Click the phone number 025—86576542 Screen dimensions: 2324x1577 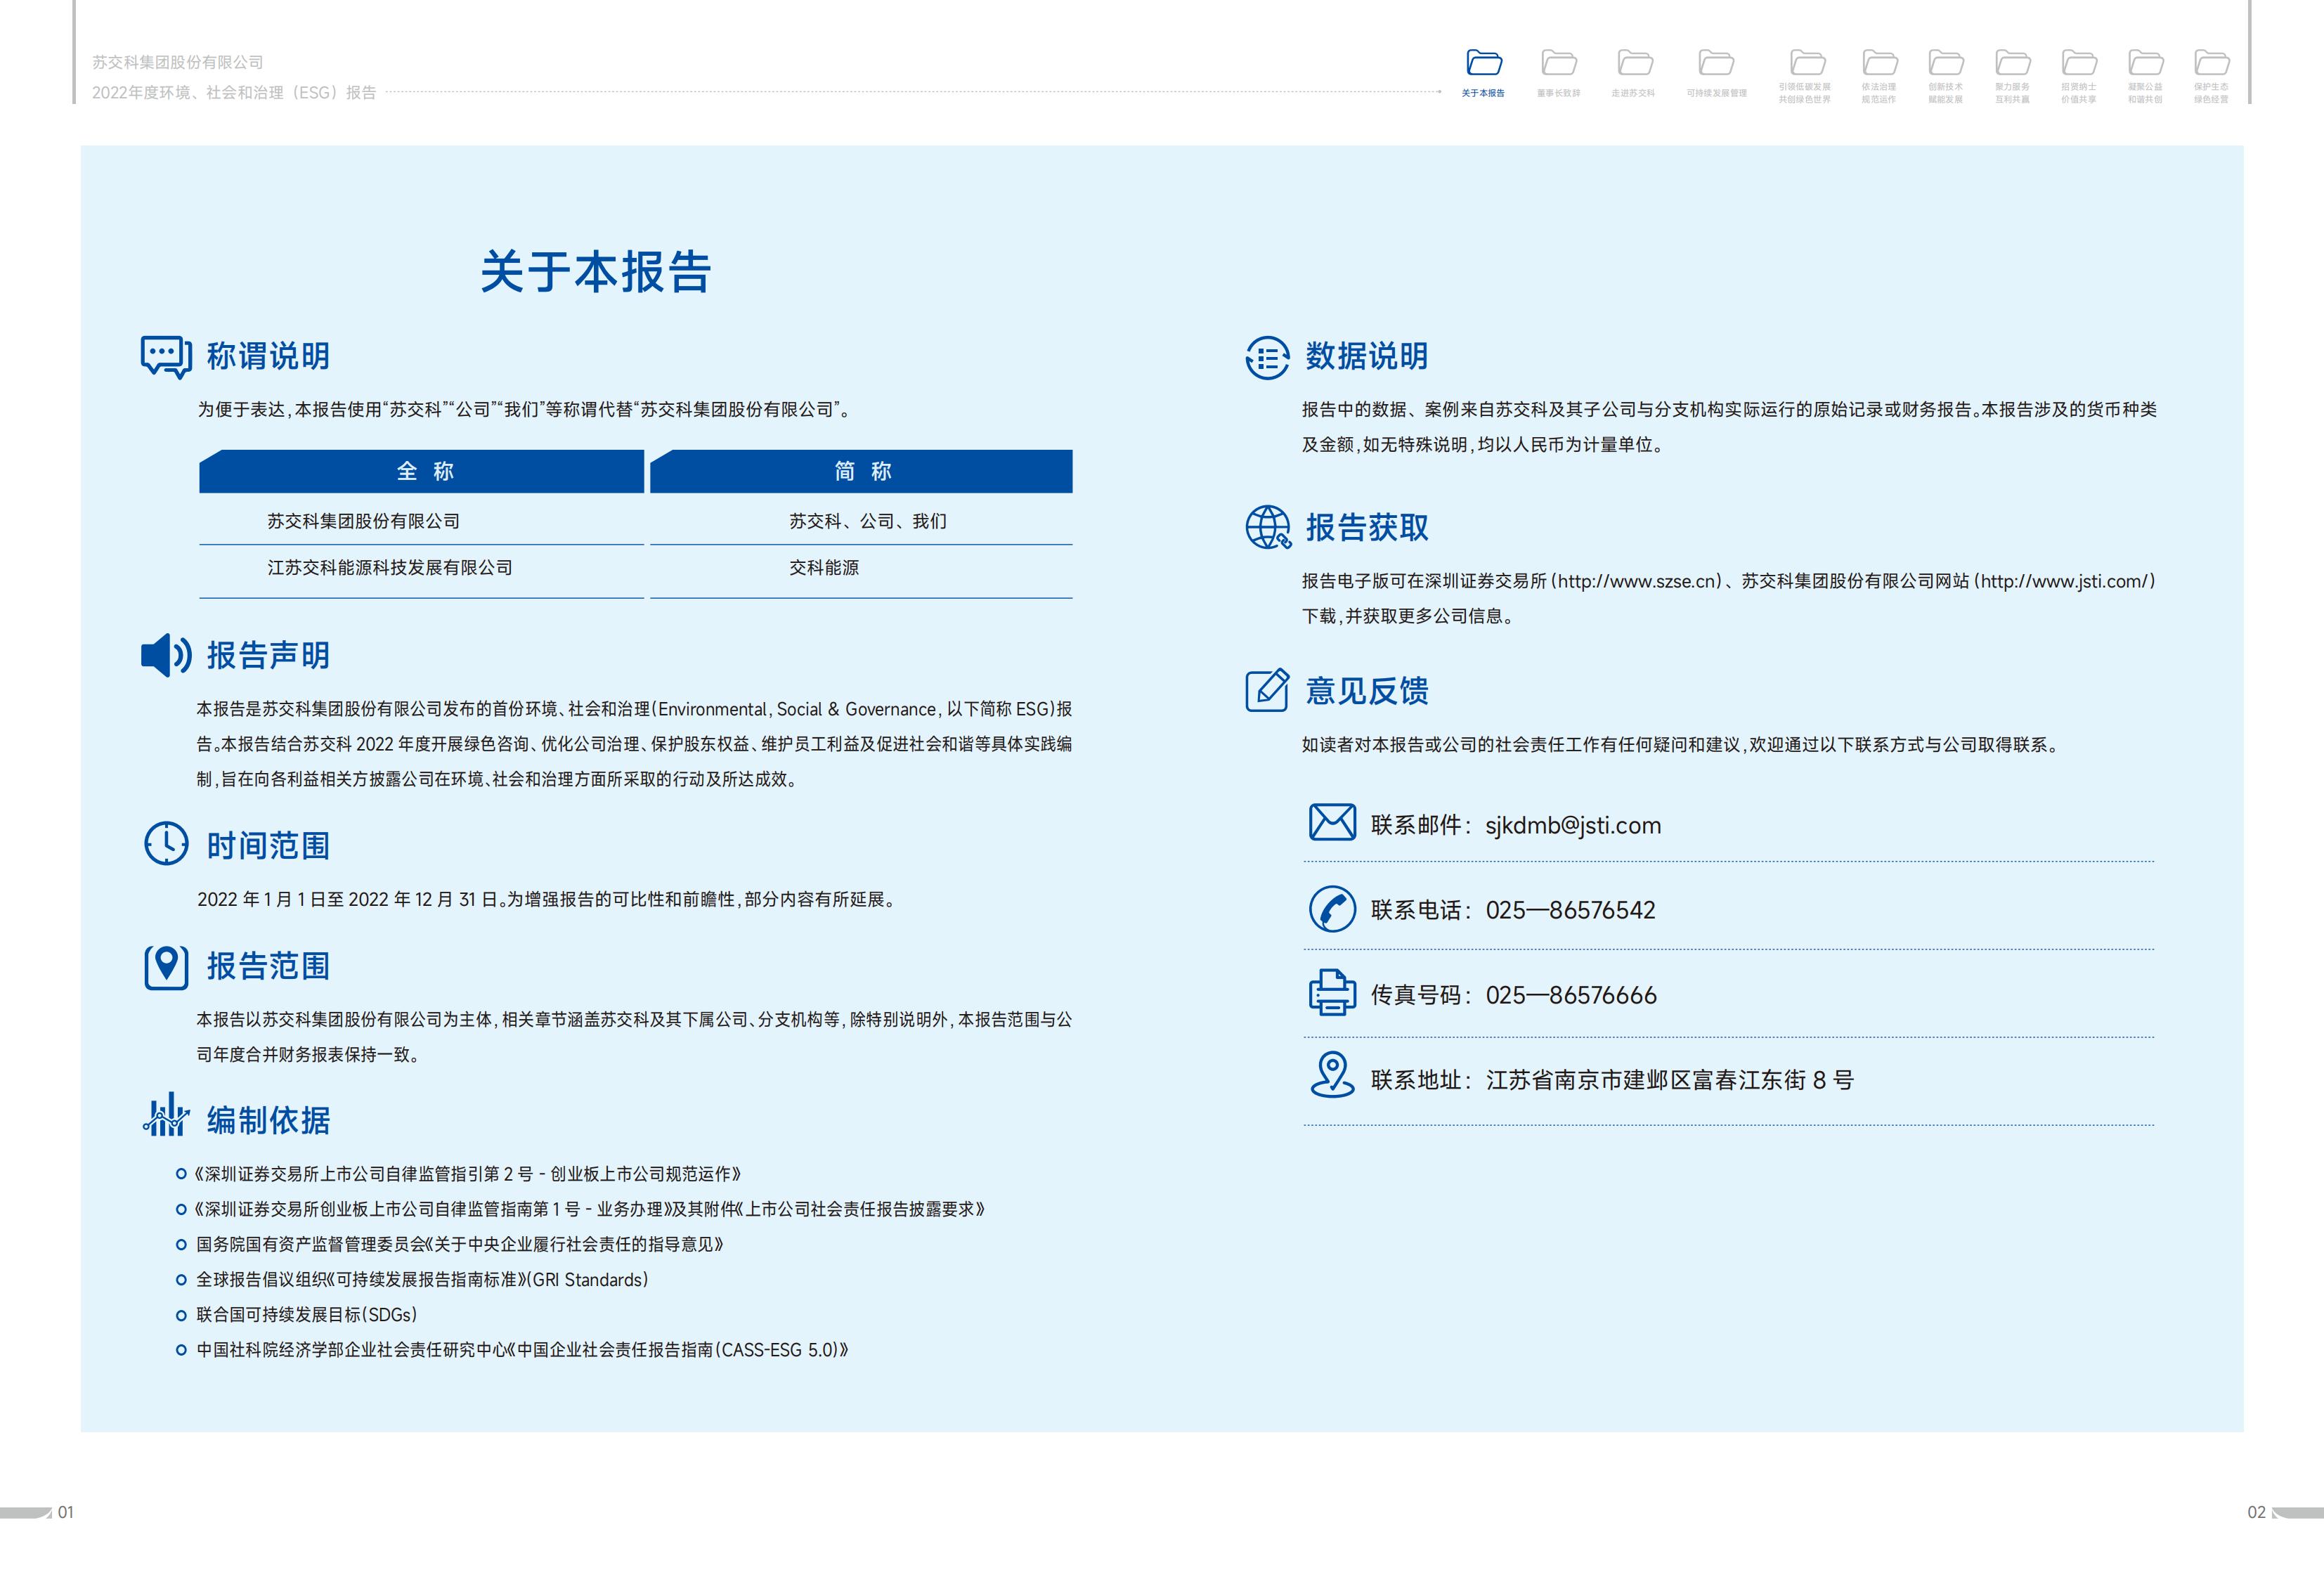[x=1570, y=910]
